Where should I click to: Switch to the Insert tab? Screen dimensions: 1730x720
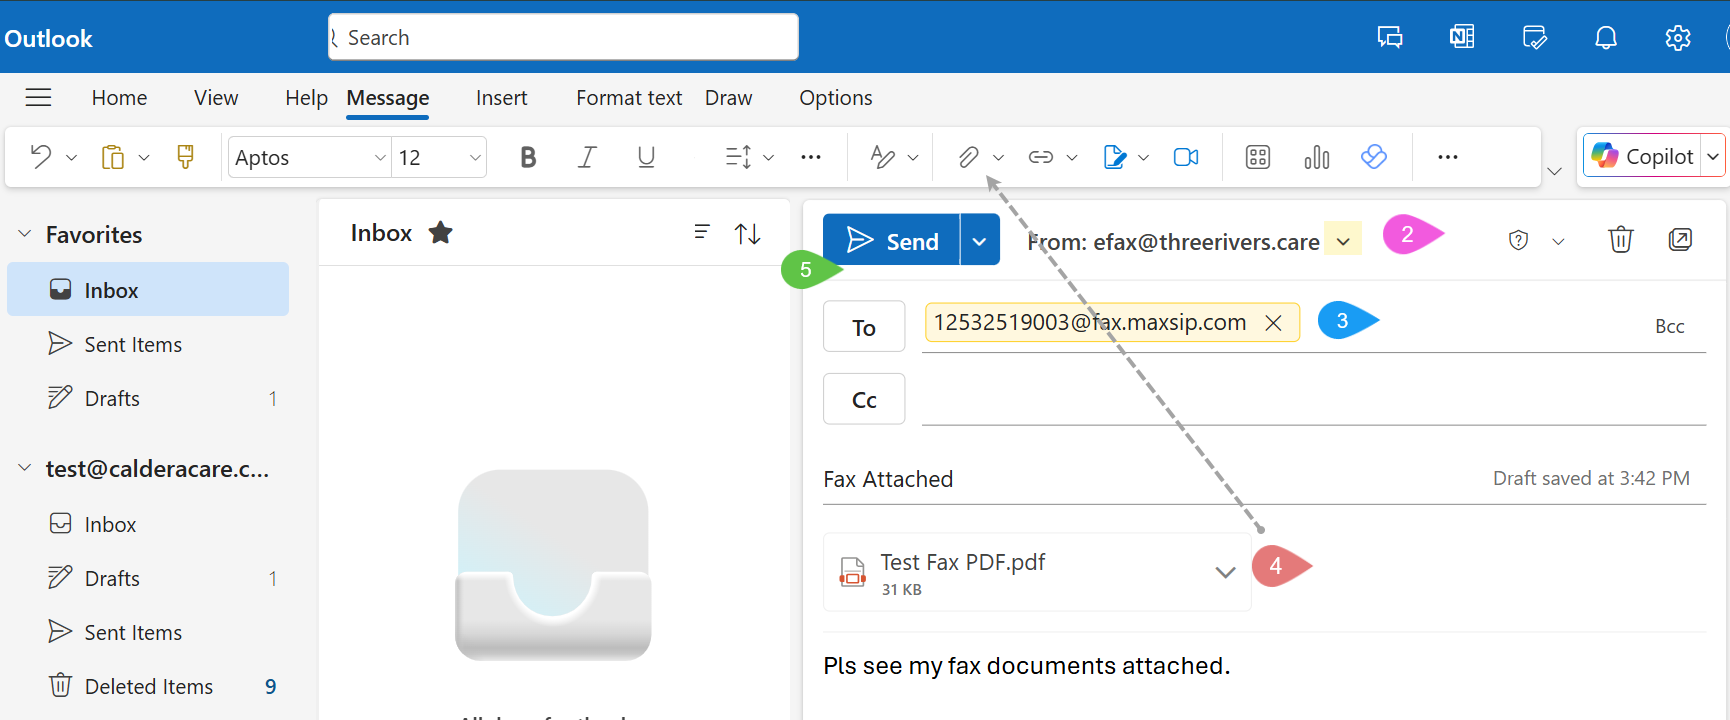pos(501,98)
